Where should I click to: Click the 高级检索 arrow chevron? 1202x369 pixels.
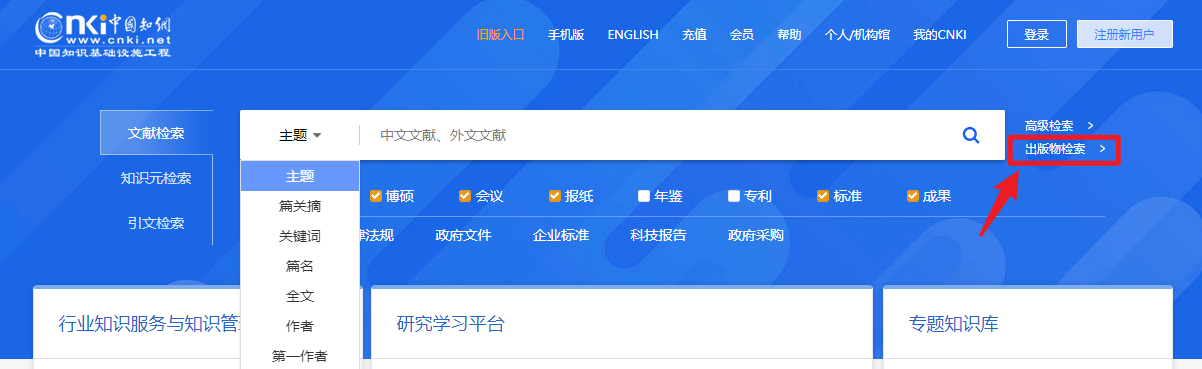pos(1090,126)
